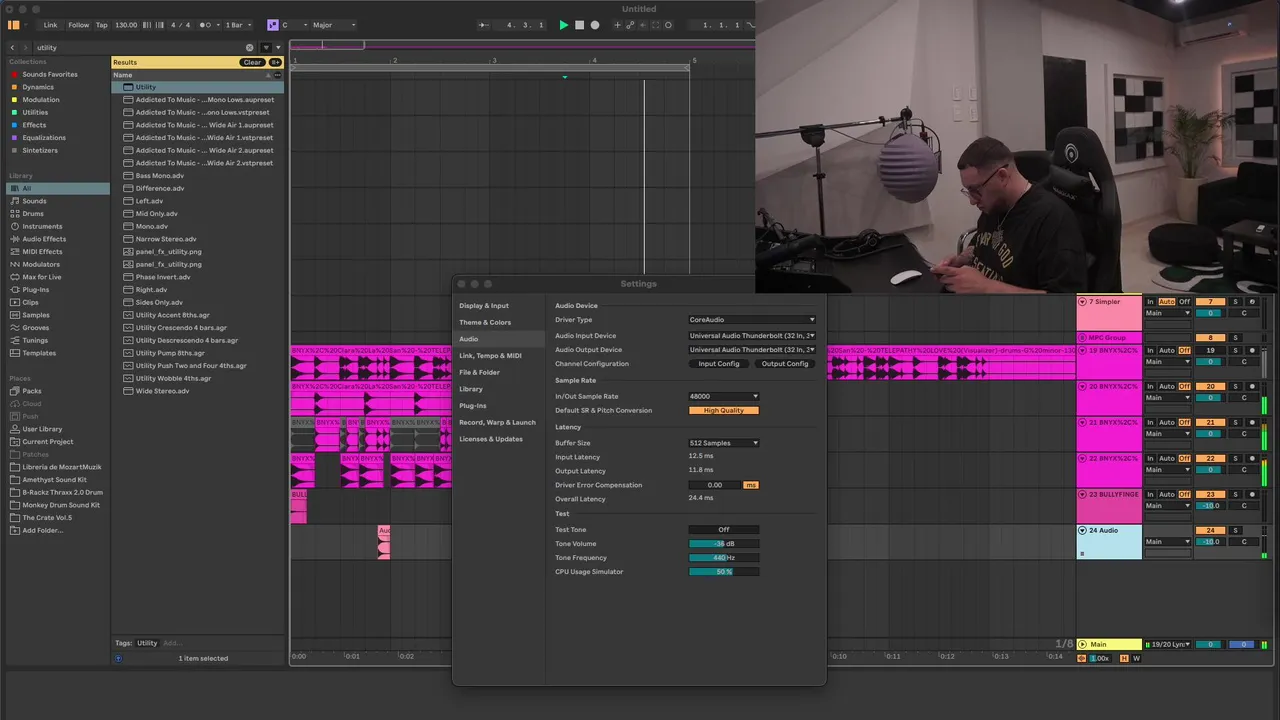This screenshot has width=1280, height=720.
Task: Open File & Folder settings tab
Action: pyautogui.click(x=480, y=372)
